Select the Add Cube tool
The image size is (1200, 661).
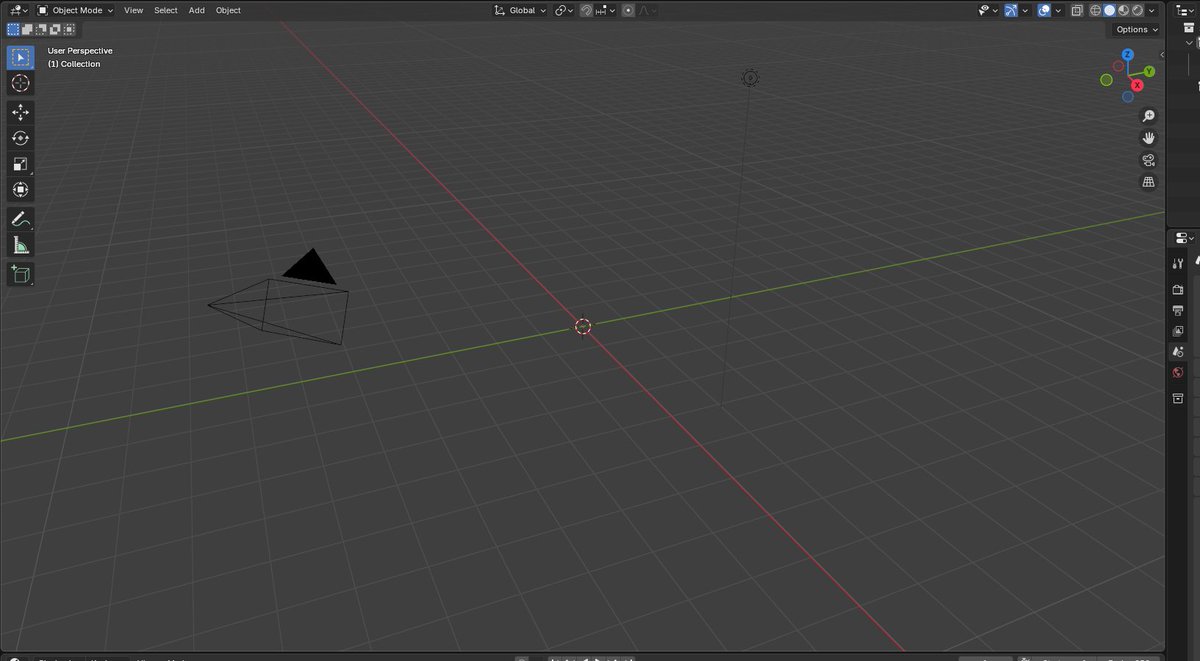(20, 274)
